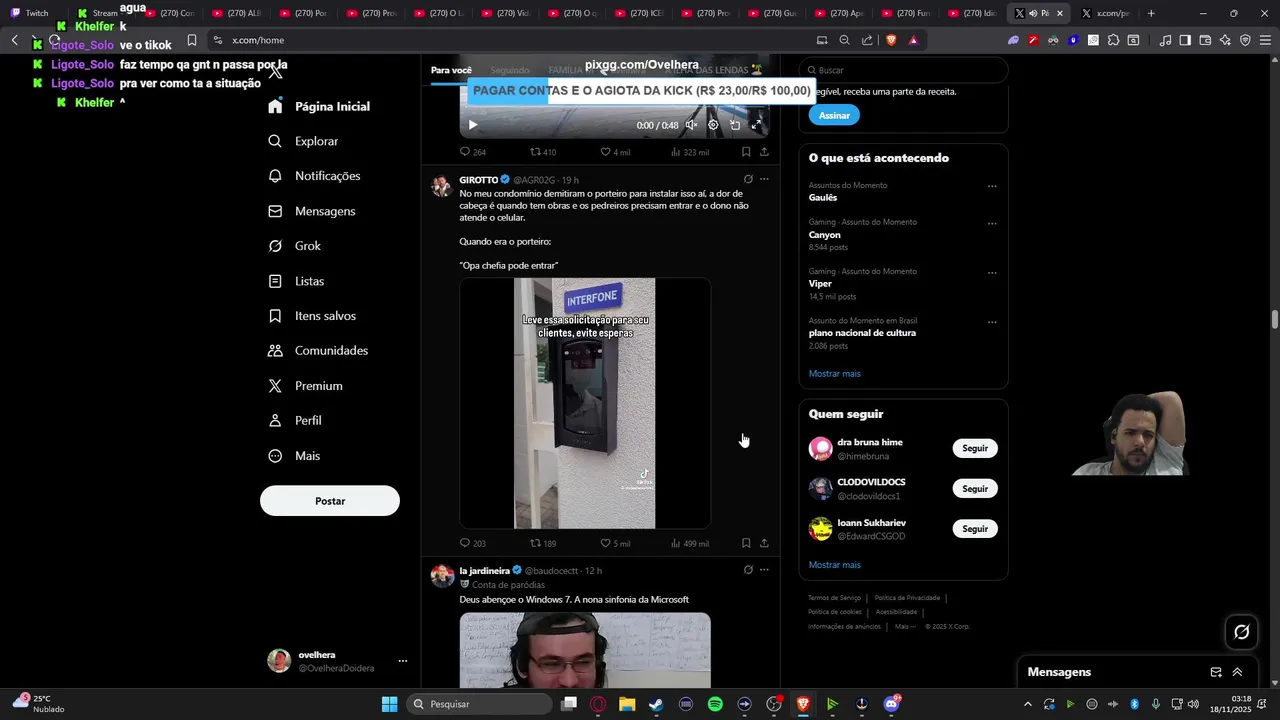The height and width of the screenshot is (720, 1280).
Task: Open more options on la jardineira post
Action: [x=764, y=570]
